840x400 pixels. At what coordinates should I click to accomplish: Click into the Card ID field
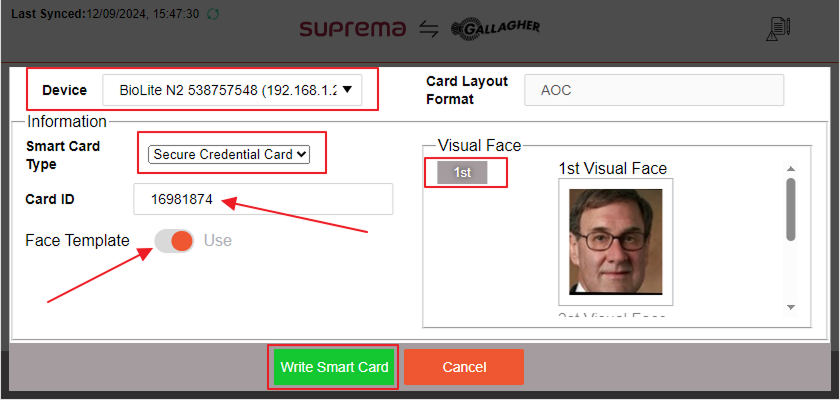(x=263, y=199)
